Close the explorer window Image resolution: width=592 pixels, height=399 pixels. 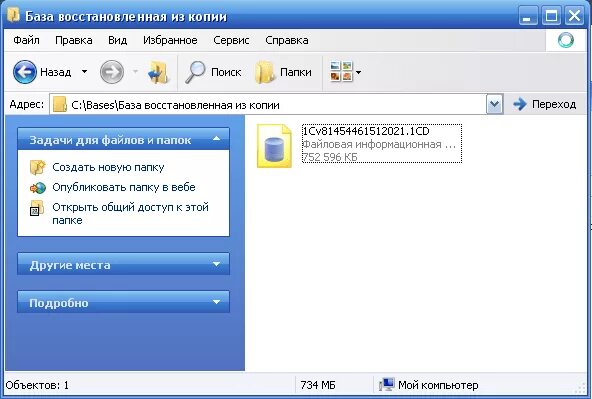[574, 16]
